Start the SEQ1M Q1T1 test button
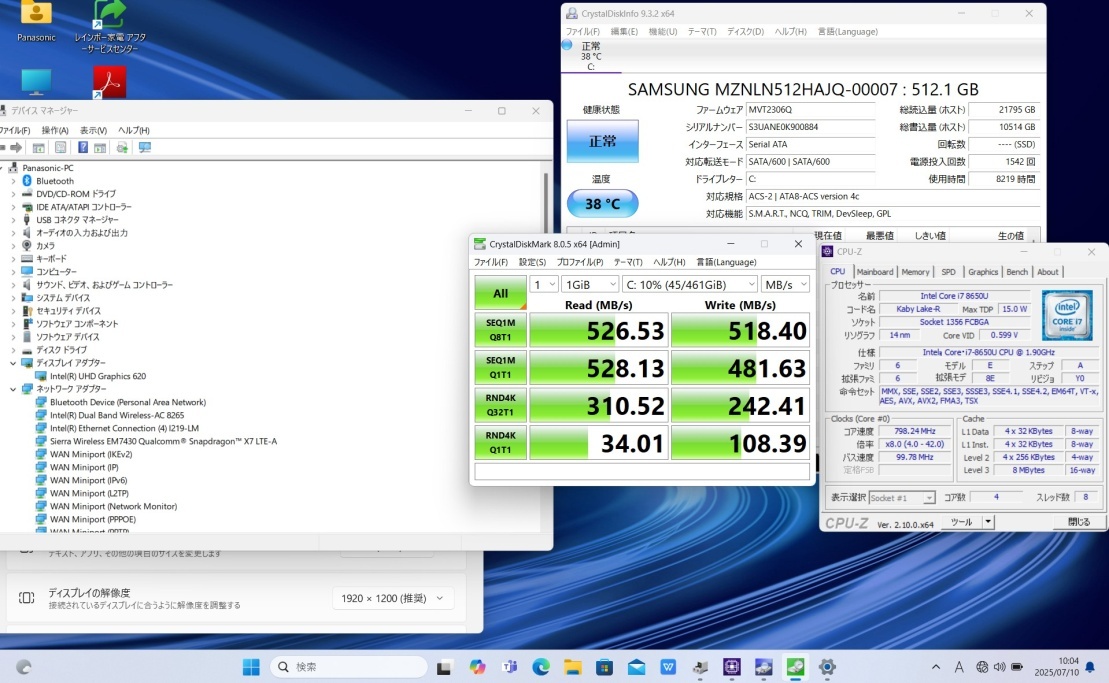The image size is (1109, 683). 500,368
